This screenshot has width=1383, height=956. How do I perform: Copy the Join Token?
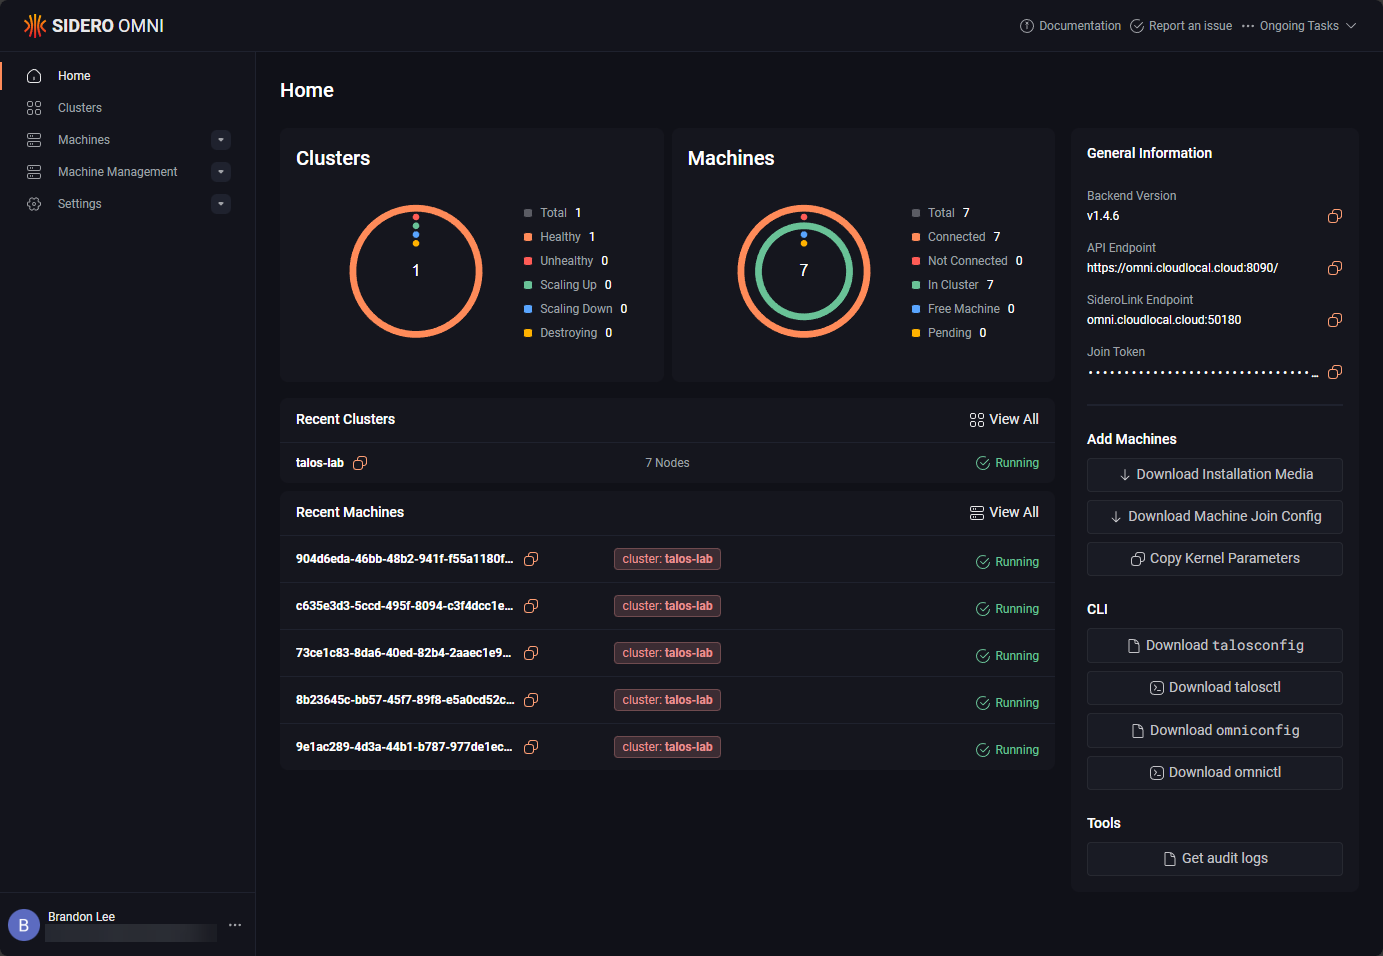1334,372
